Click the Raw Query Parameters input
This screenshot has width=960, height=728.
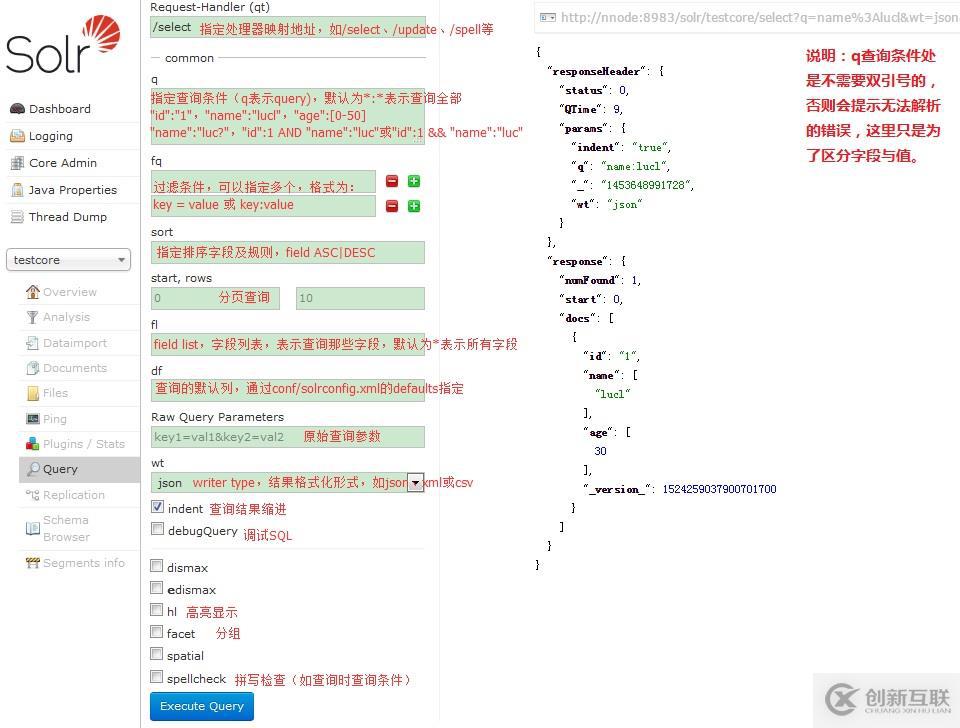tap(288, 437)
